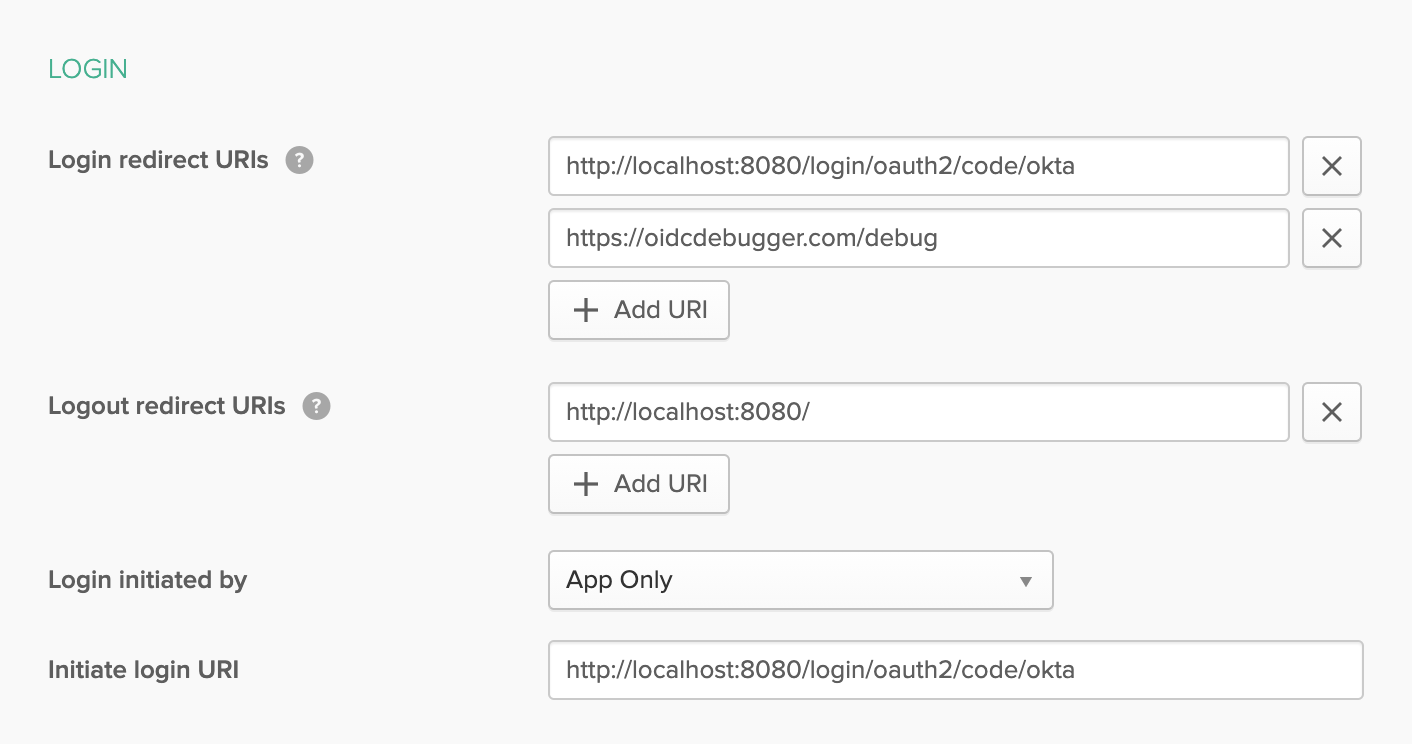1412x744 pixels.
Task: Click the Login initiated by label
Action: coord(147,580)
